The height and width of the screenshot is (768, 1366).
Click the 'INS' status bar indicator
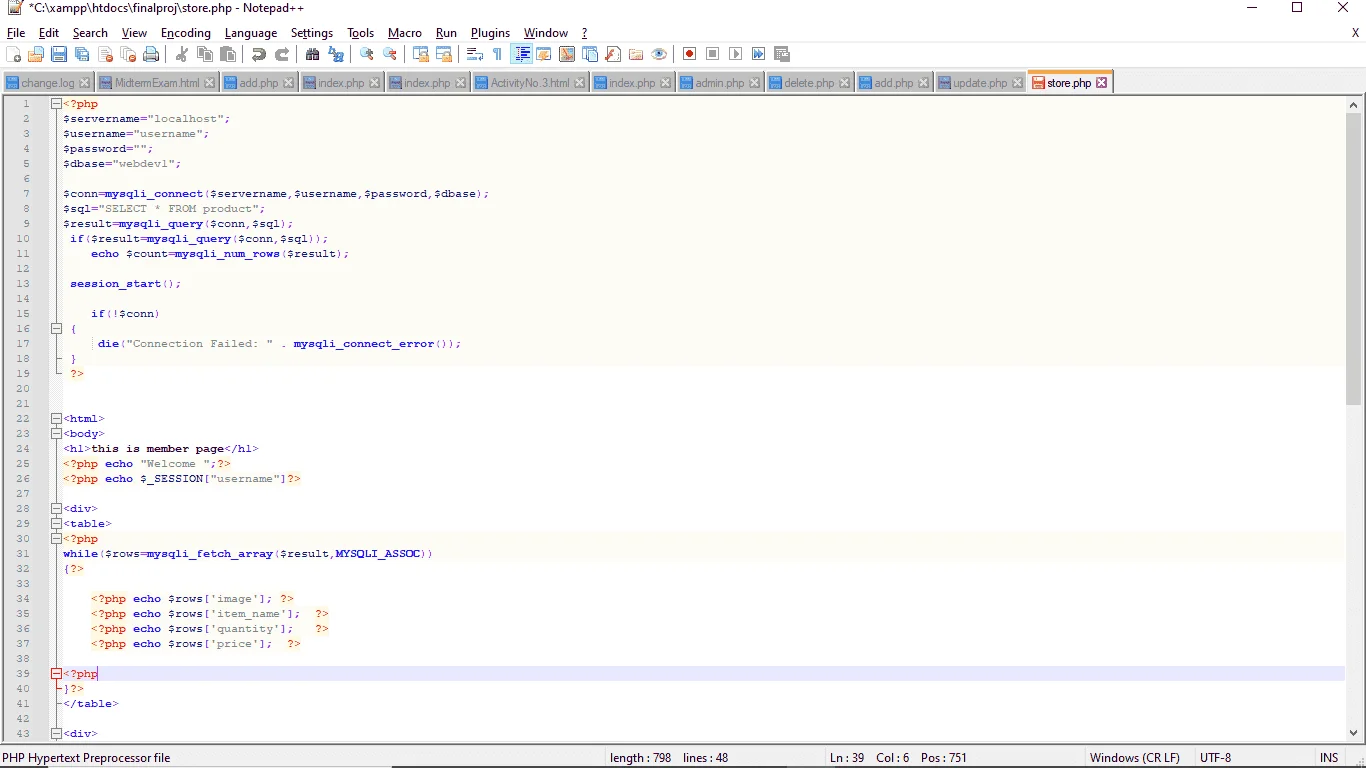pyautogui.click(x=1329, y=758)
